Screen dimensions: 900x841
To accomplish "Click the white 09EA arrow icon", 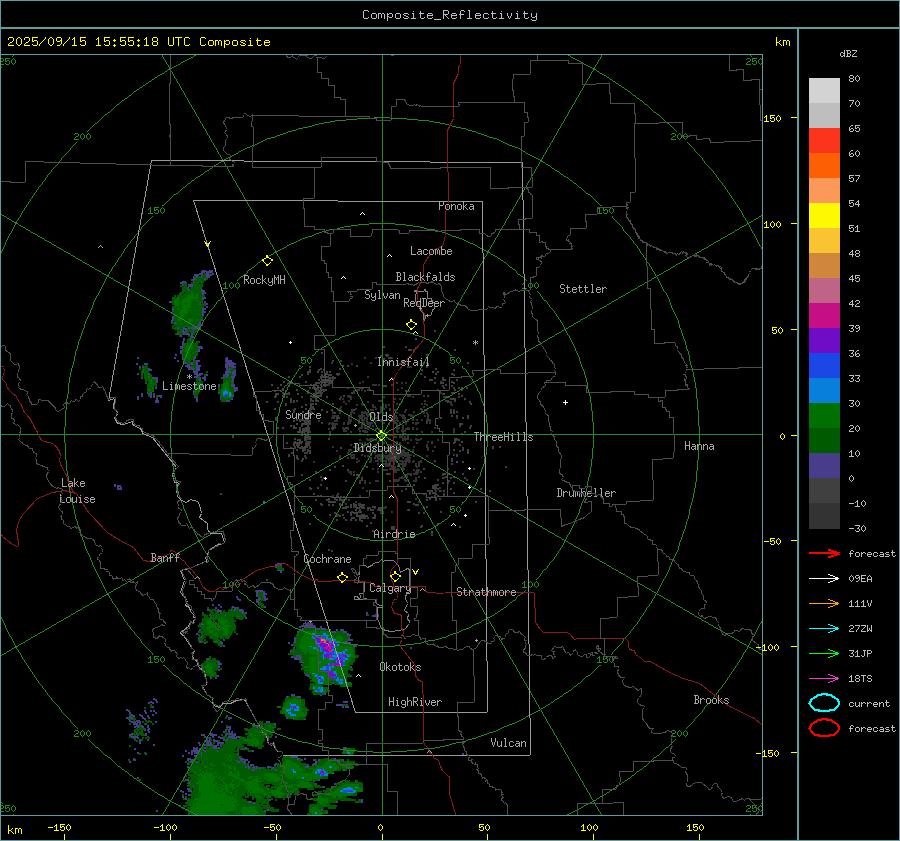I will pyautogui.click(x=824, y=578).
